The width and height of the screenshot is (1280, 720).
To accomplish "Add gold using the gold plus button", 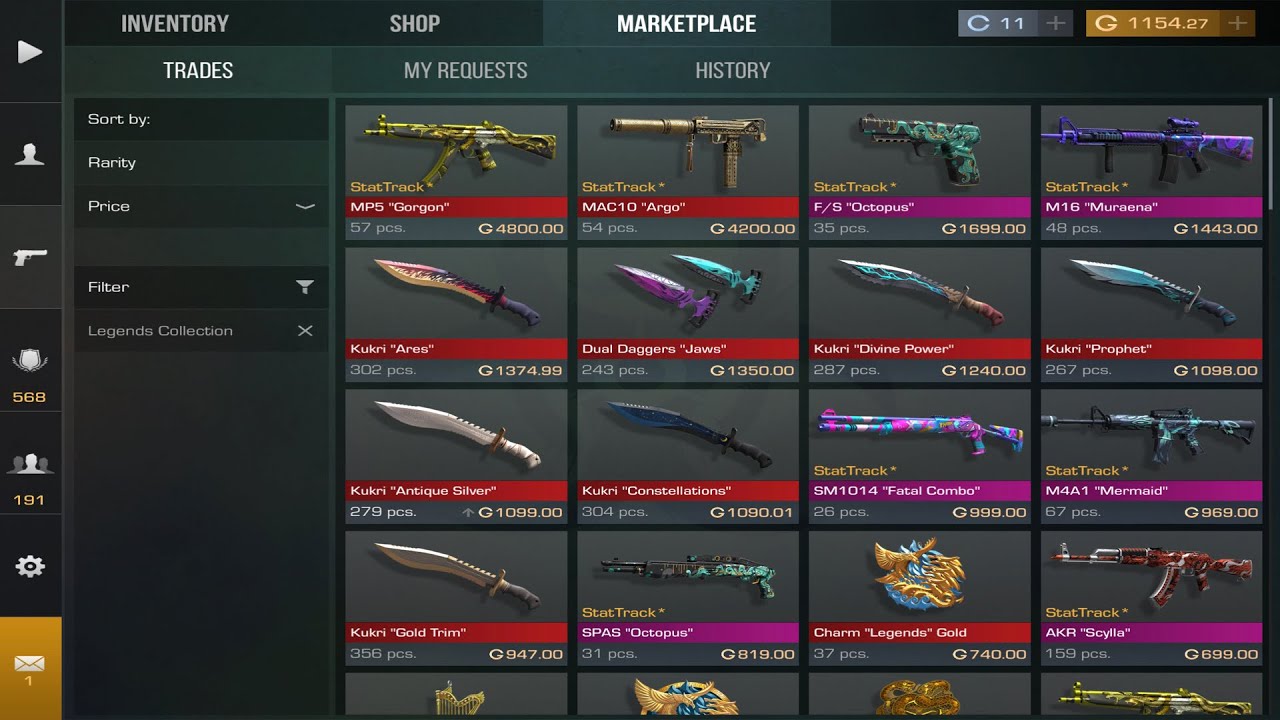I will click(x=1237, y=23).
